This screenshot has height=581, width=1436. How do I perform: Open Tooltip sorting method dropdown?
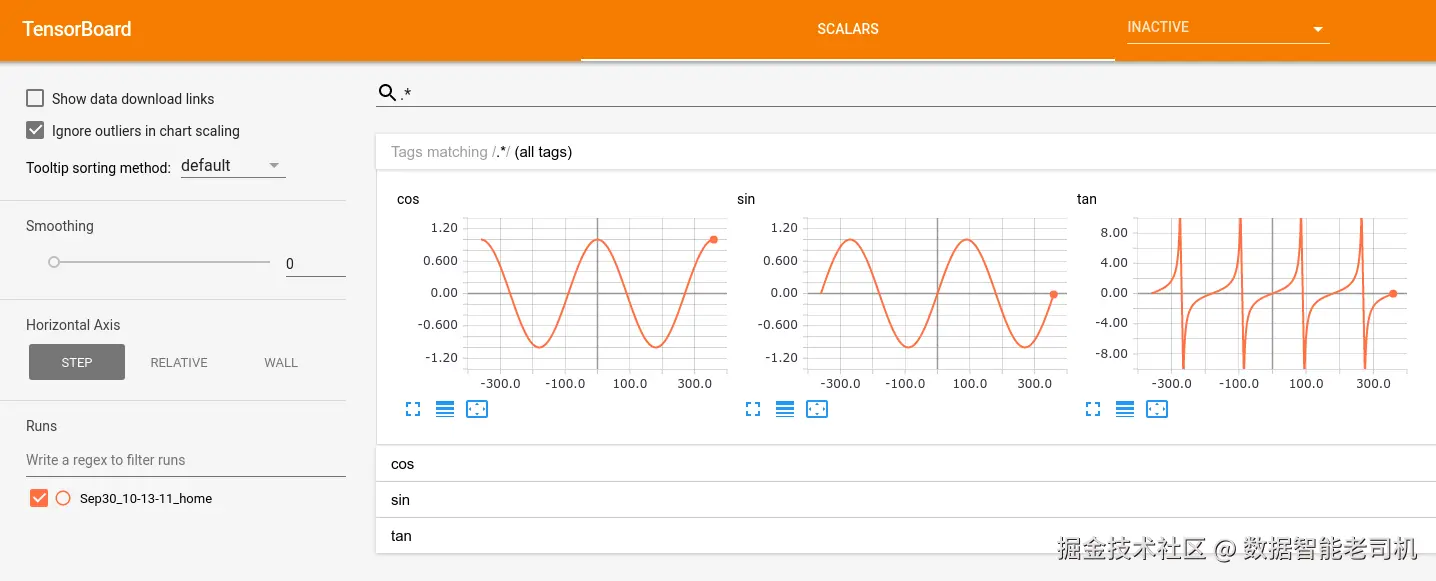point(233,166)
